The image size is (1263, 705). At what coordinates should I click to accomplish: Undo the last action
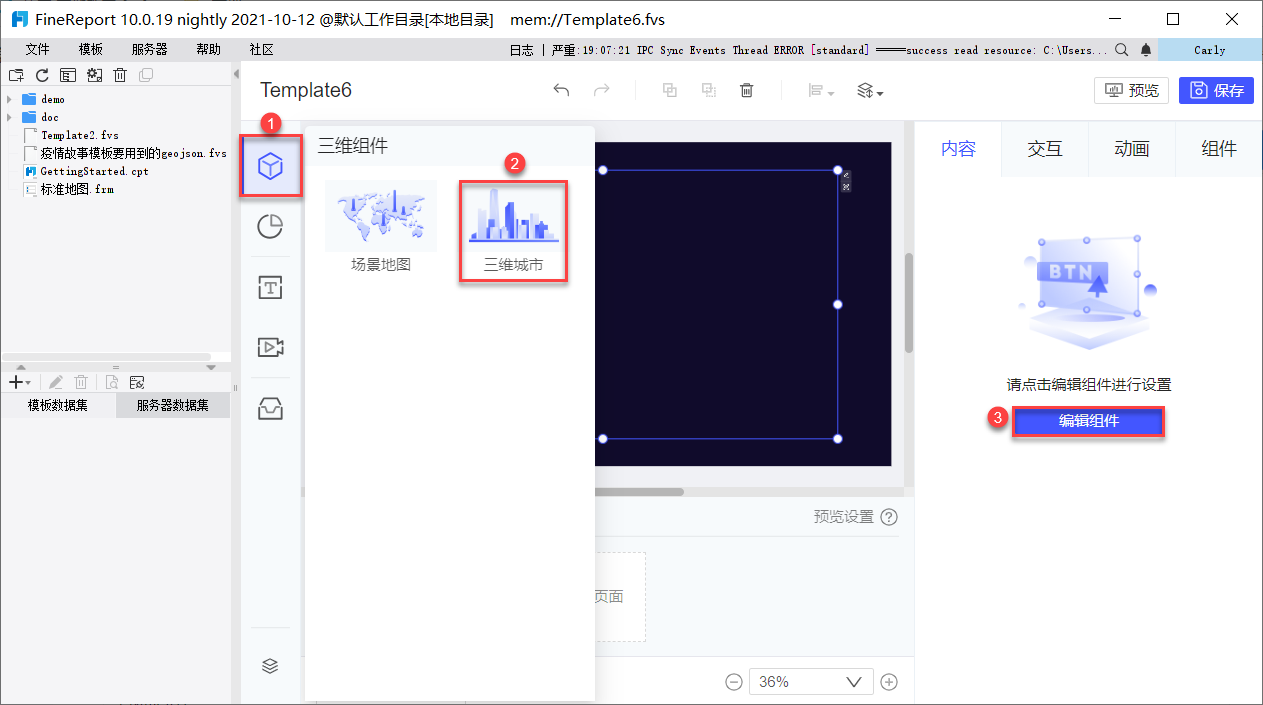(x=561, y=91)
